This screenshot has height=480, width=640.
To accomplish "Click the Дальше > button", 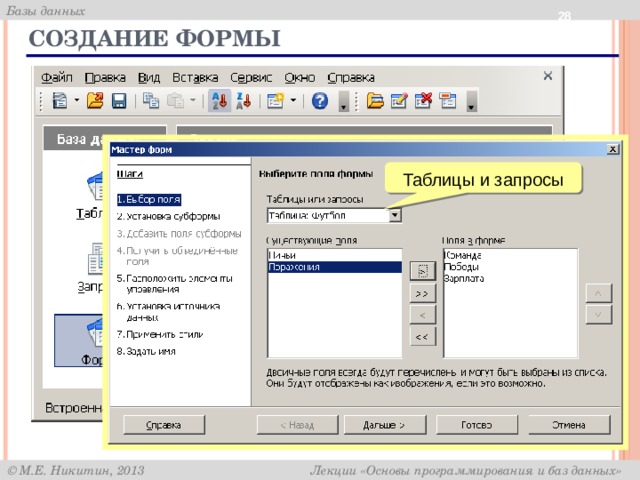I will point(384,425).
